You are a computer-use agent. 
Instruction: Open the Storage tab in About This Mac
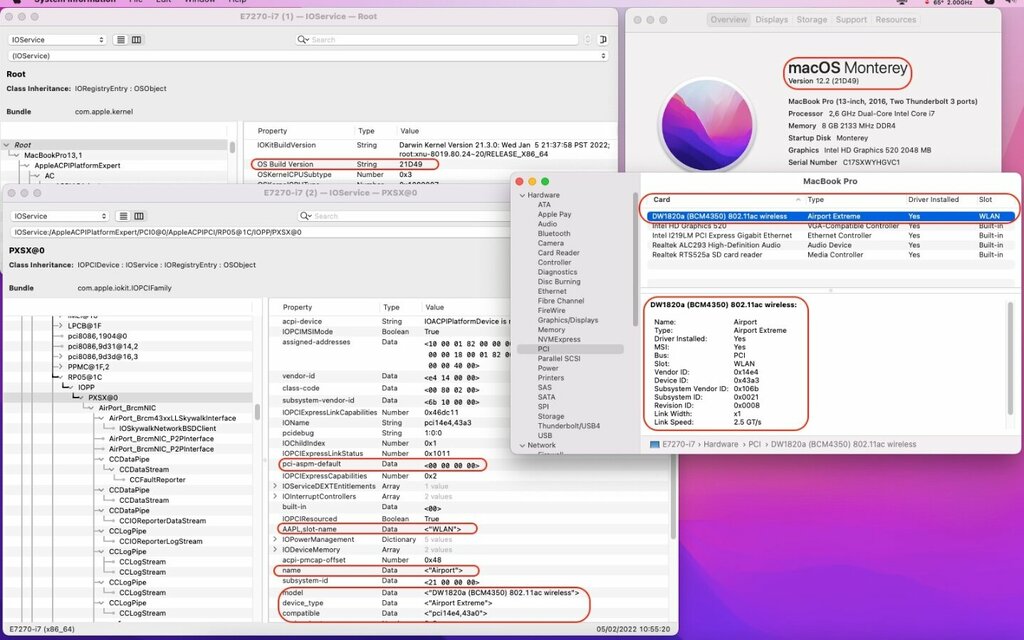pyautogui.click(x=811, y=19)
